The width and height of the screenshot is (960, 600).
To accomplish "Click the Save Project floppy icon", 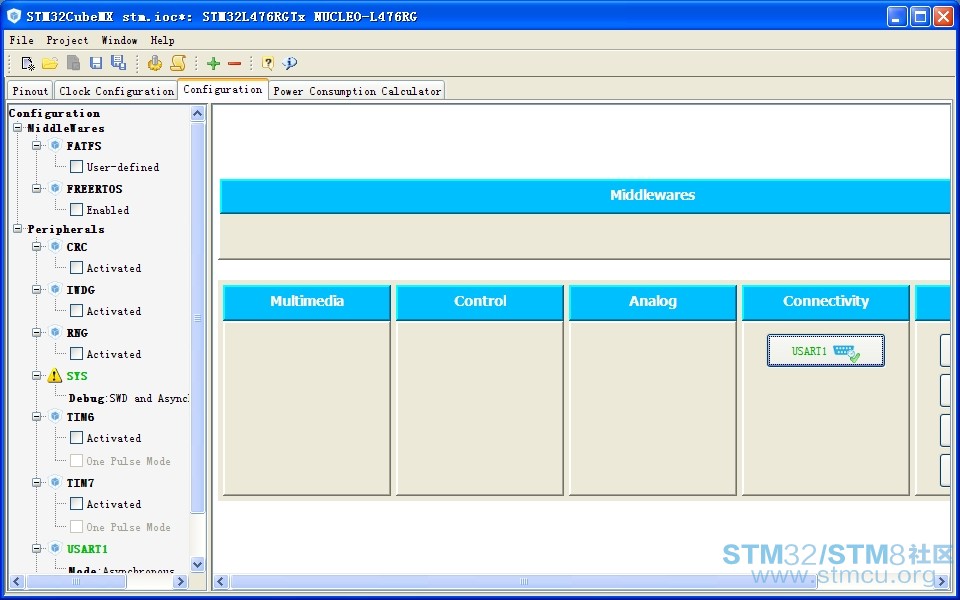I will 96,63.
